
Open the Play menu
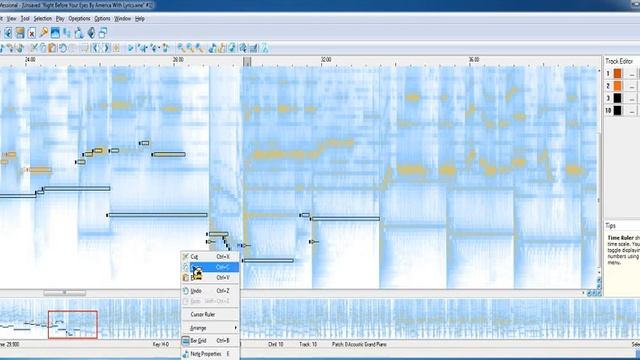tap(60, 19)
